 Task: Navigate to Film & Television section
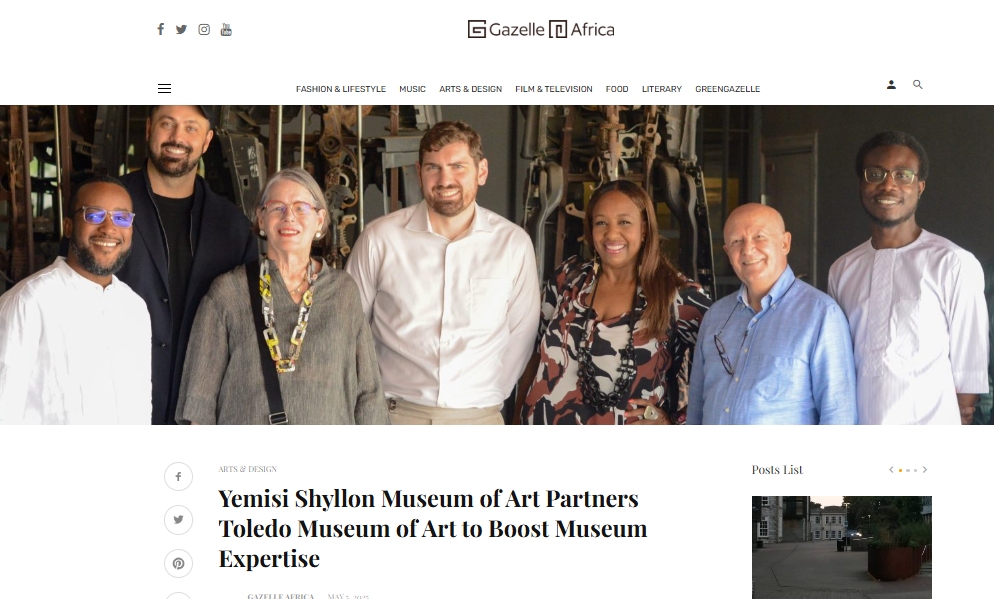pos(553,89)
